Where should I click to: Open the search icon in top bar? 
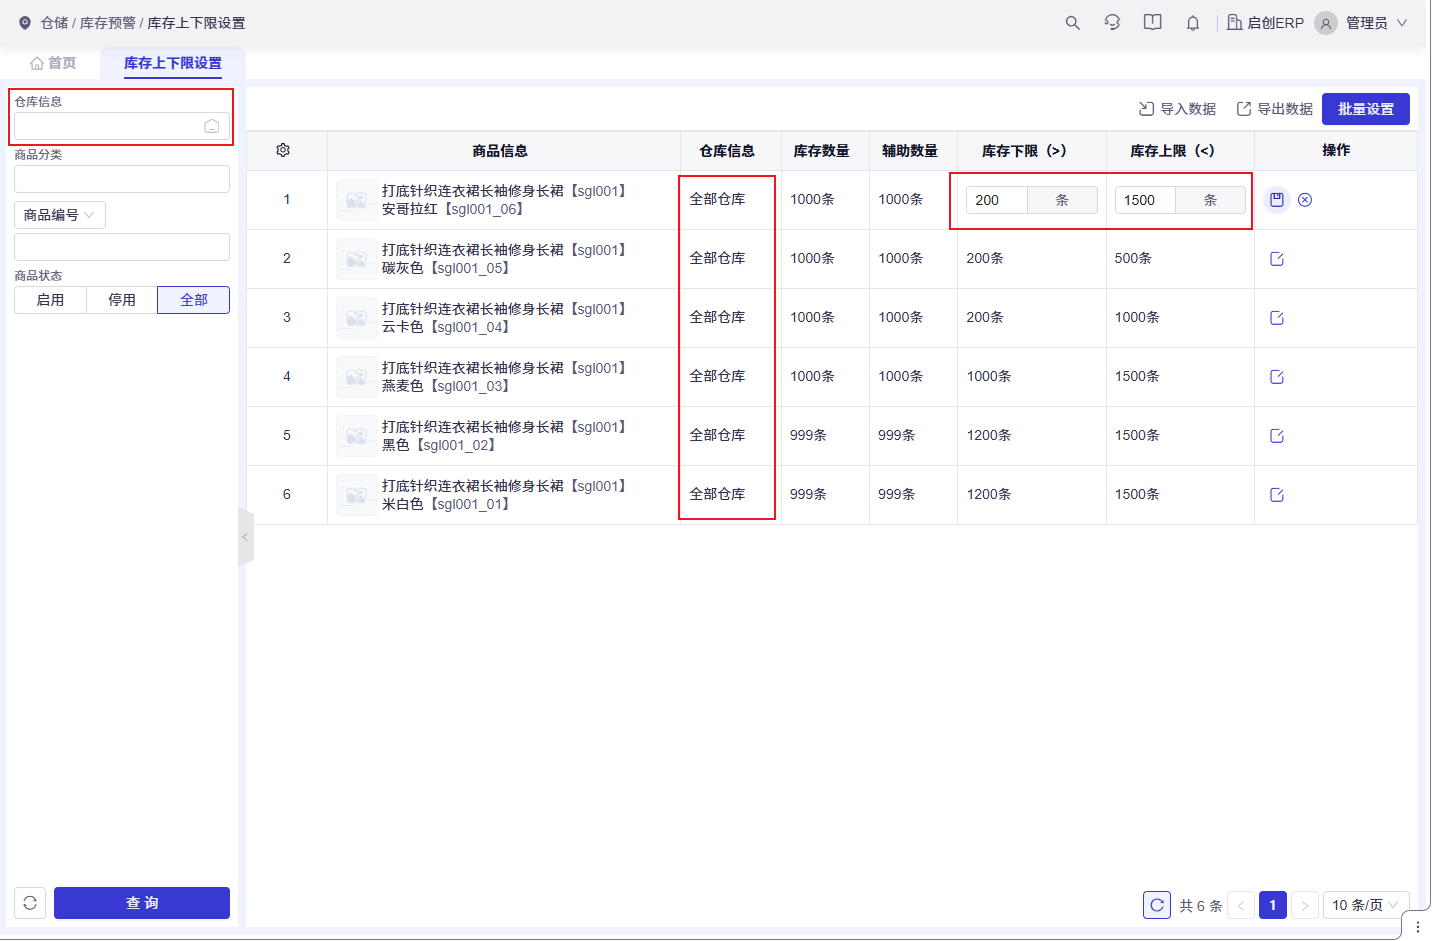click(1072, 22)
